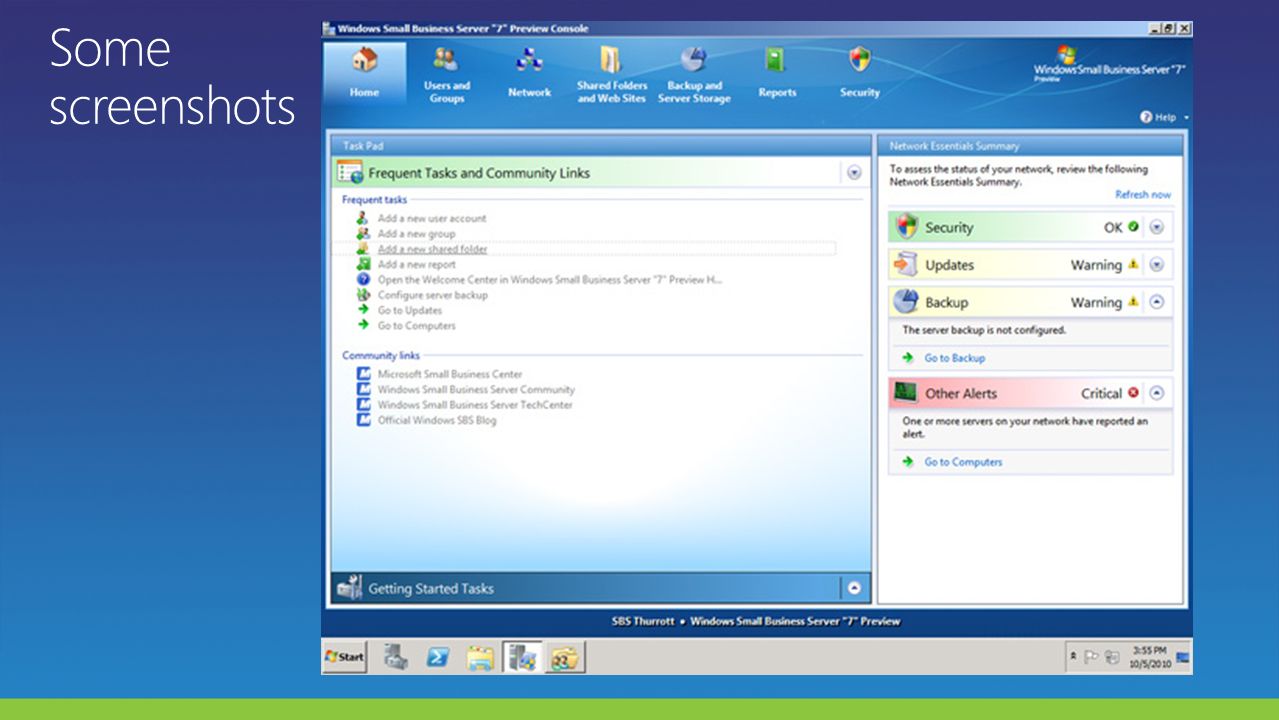Image resolution: width=1279 pixels, height=720 pixels.
Task: Click the Backup status icon
Action: pyautogui.click(x=906, y=302)
